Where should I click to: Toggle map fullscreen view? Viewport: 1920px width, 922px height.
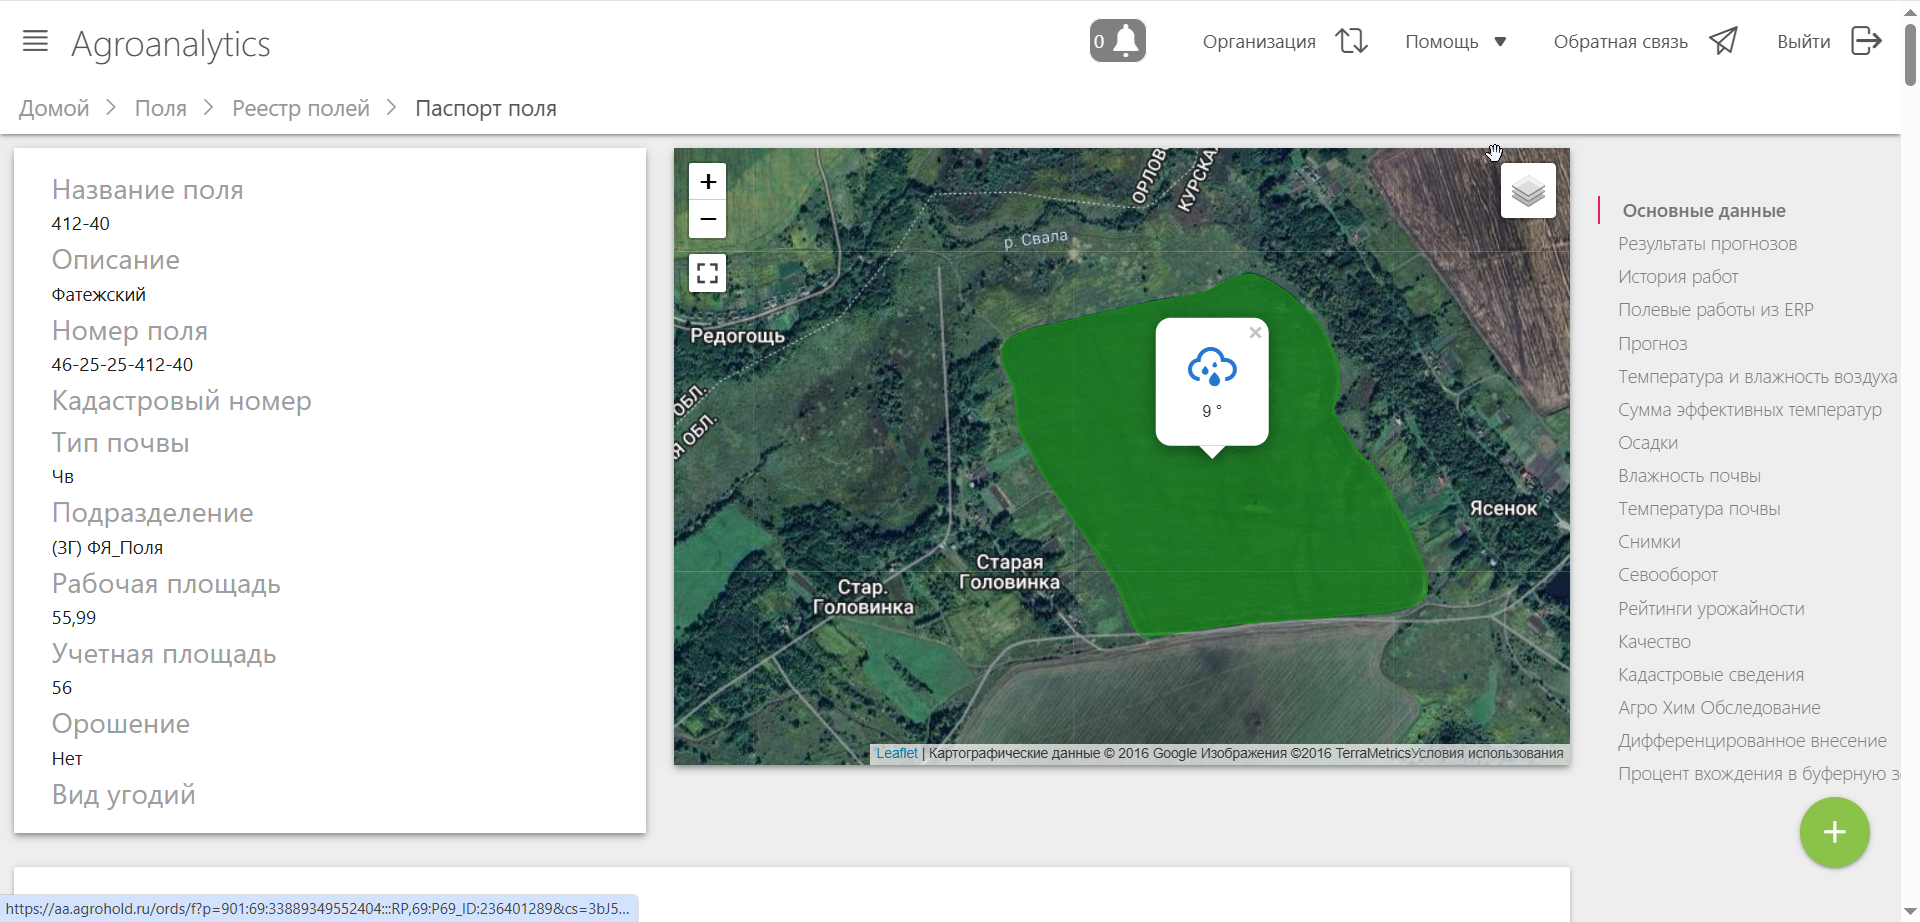(708, 273)
